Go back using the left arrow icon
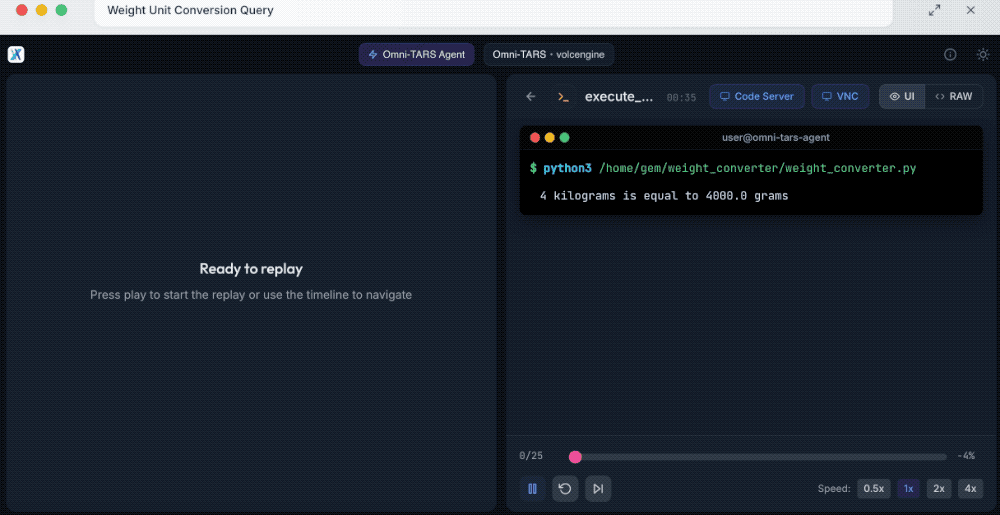This screenshot has width=1000, height=515. [530, 96]
